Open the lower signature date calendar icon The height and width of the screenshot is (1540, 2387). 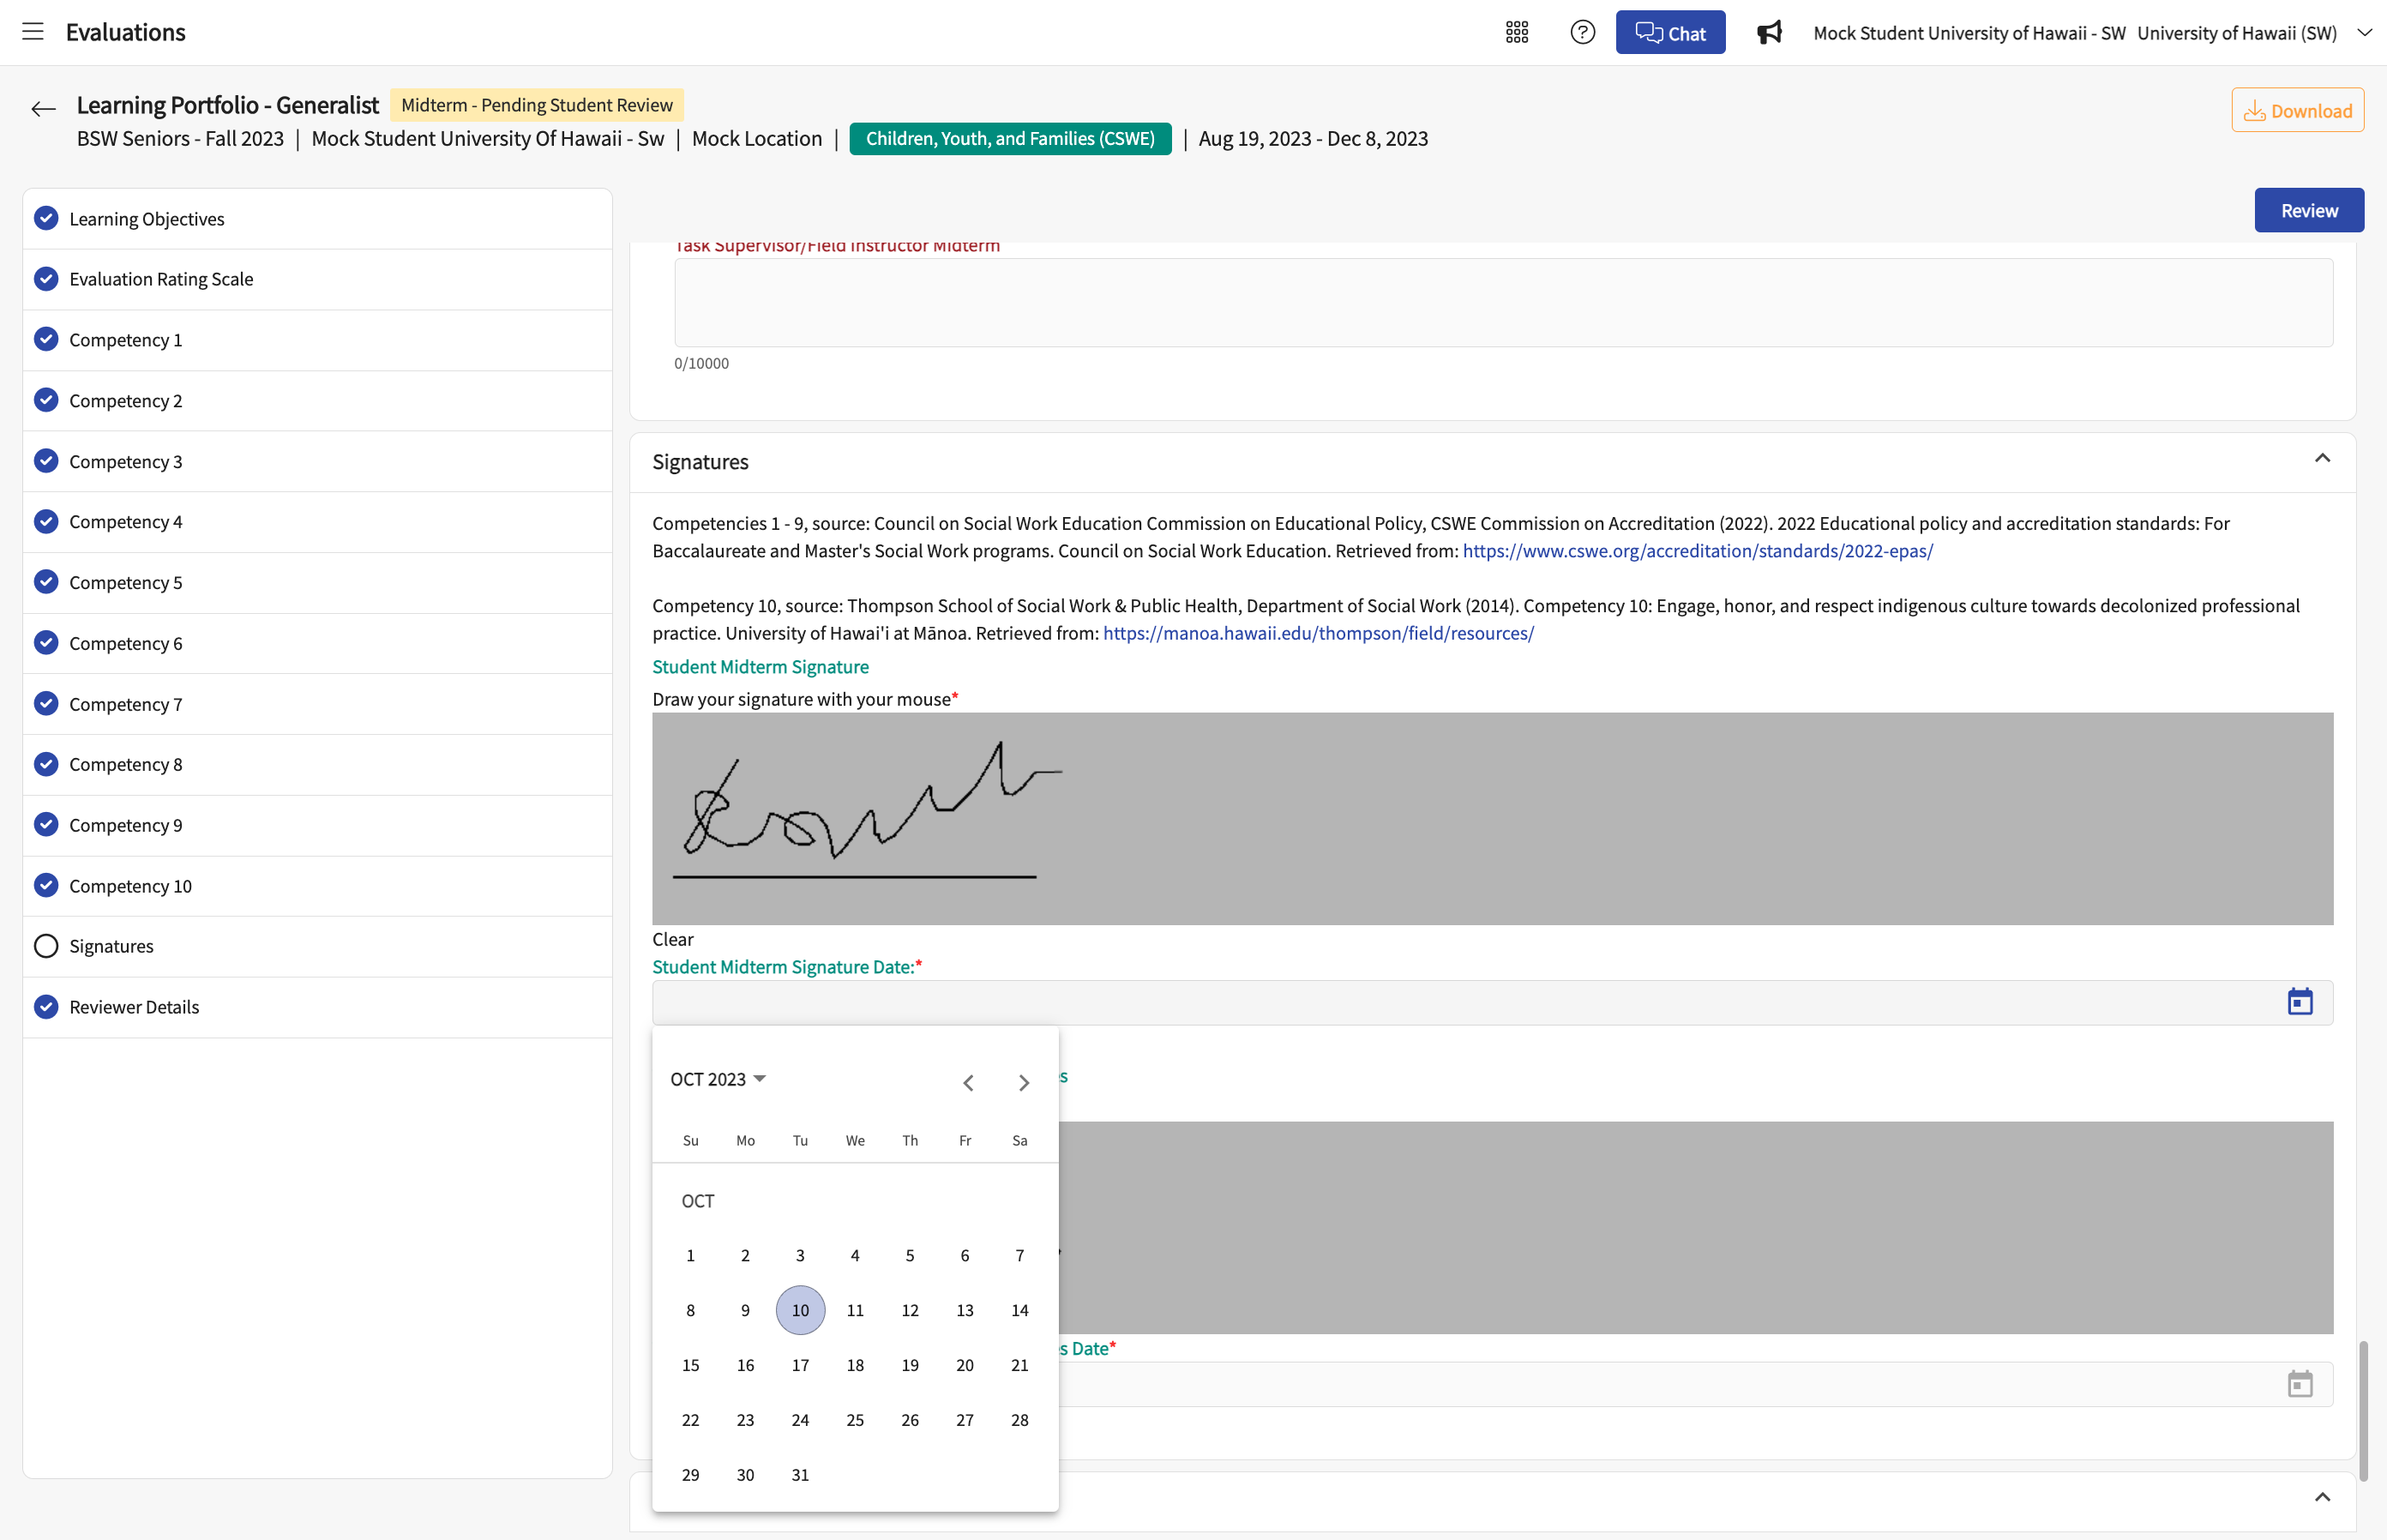[2299, 1384]
